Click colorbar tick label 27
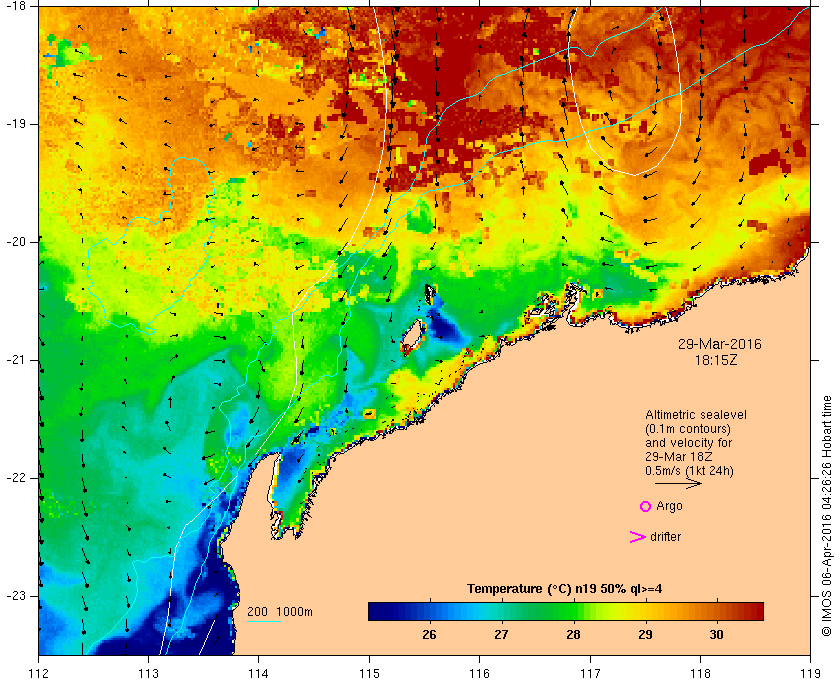Image resolution: width=840 pixels, height=680 pixels. 501,635
